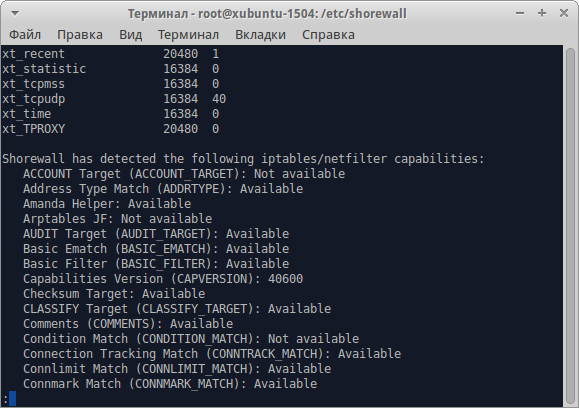Click the Capabilities Version 40600 value

click(x=285, y=279)
